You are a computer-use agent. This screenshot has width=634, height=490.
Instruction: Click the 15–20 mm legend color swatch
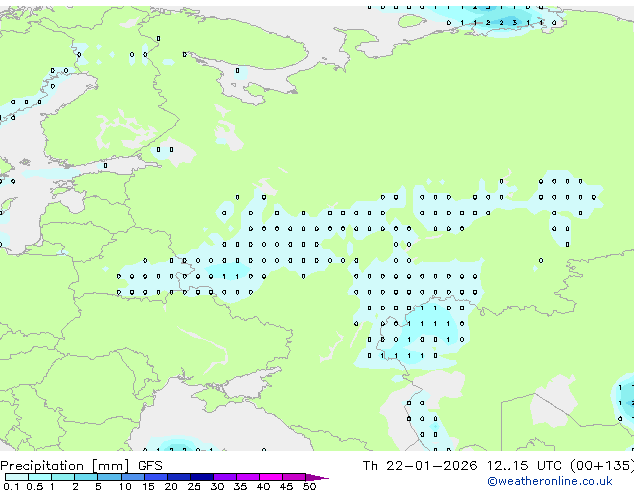pyautogui.click(x=156, y=477)
